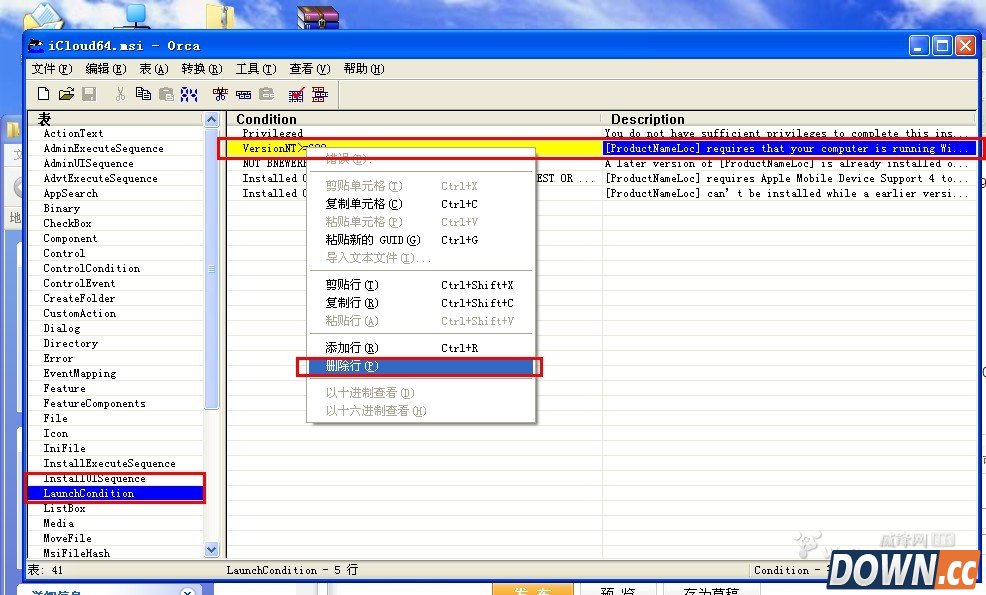The width and height of the screenshot is (986, 595).
Task: Select the CustomAction table in the left list
Action: click(x=78, y=313)
